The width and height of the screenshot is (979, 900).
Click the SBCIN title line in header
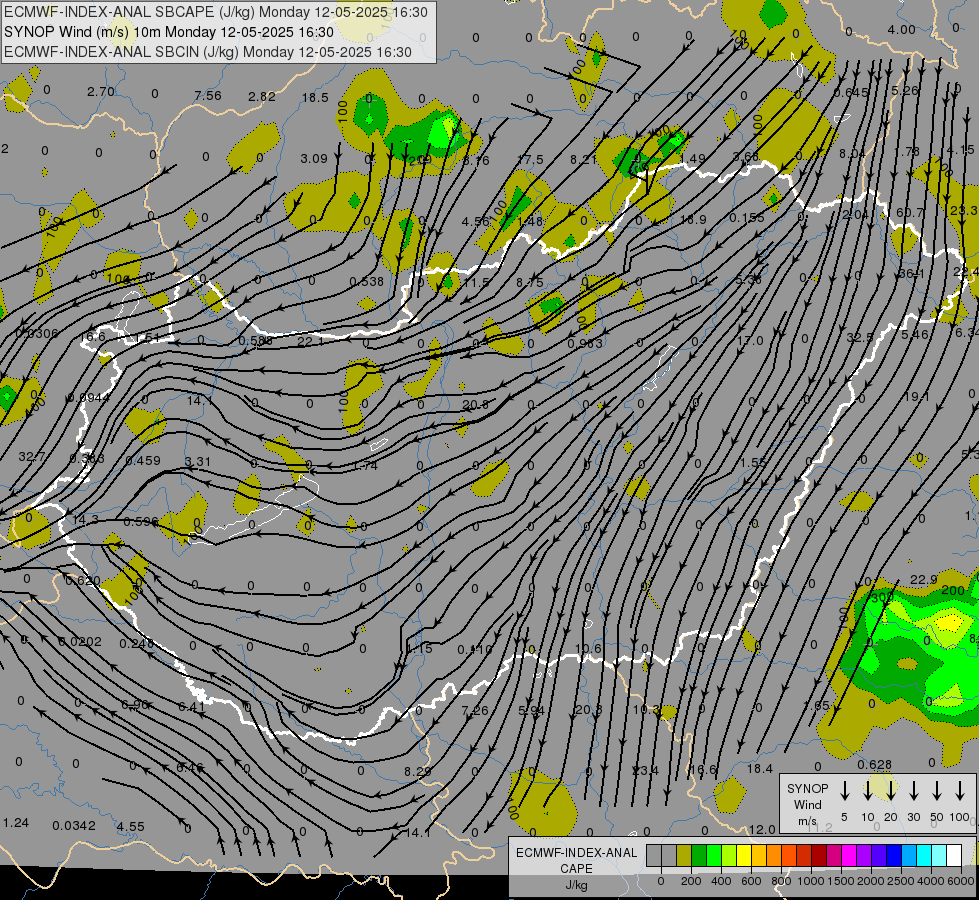tap(208, 52)
